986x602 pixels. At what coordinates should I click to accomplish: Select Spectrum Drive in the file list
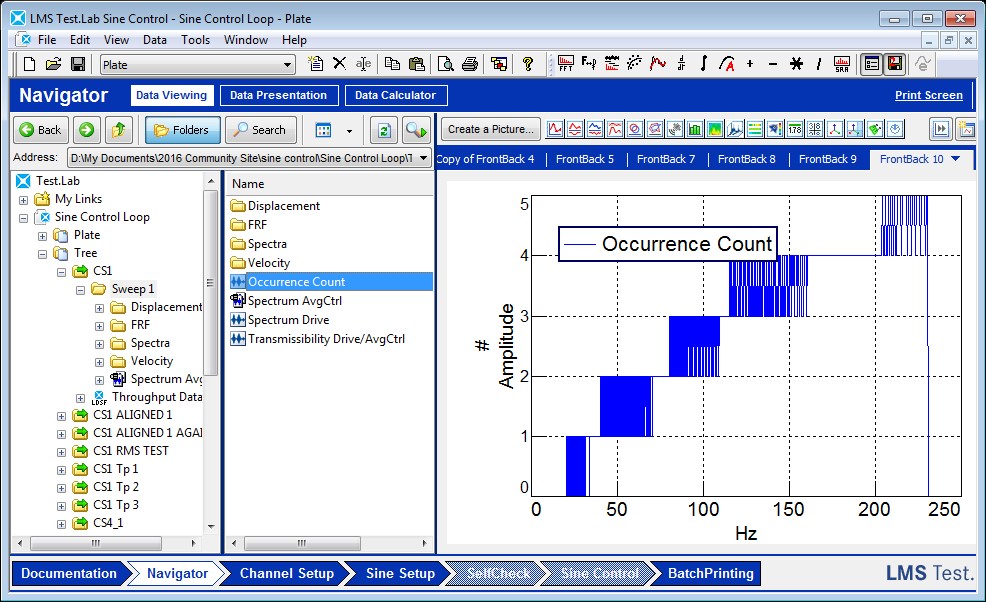288,320
